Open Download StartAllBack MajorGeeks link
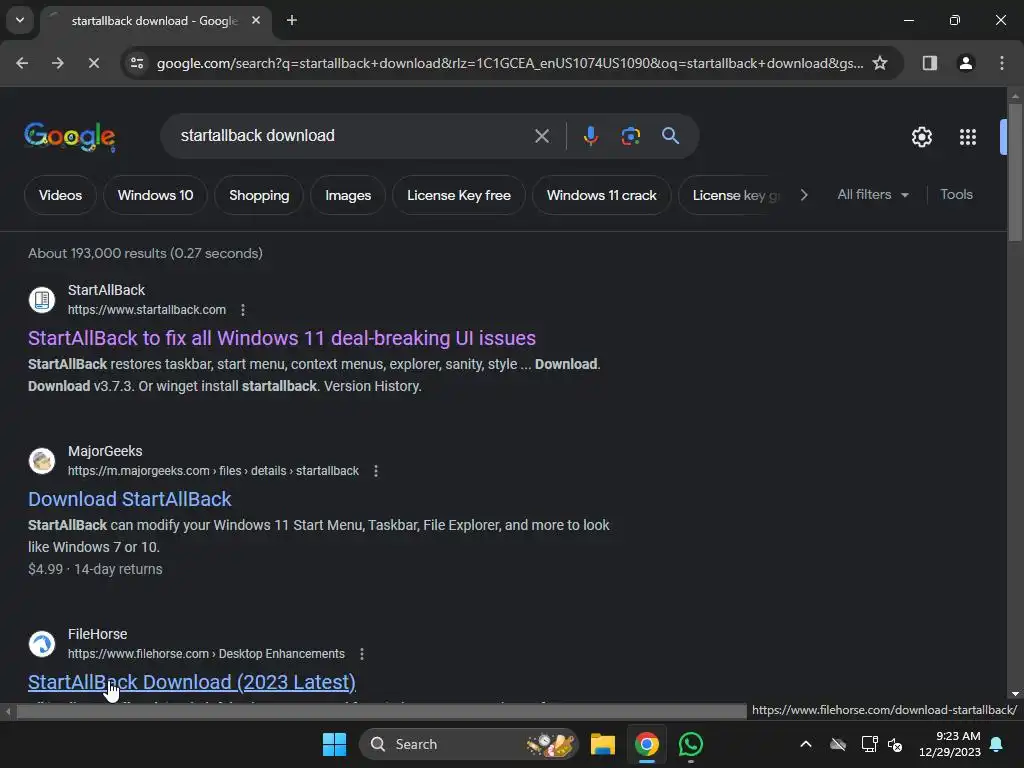The height and width of the screenshot is (768, 1024). click(x=129, y=500)
